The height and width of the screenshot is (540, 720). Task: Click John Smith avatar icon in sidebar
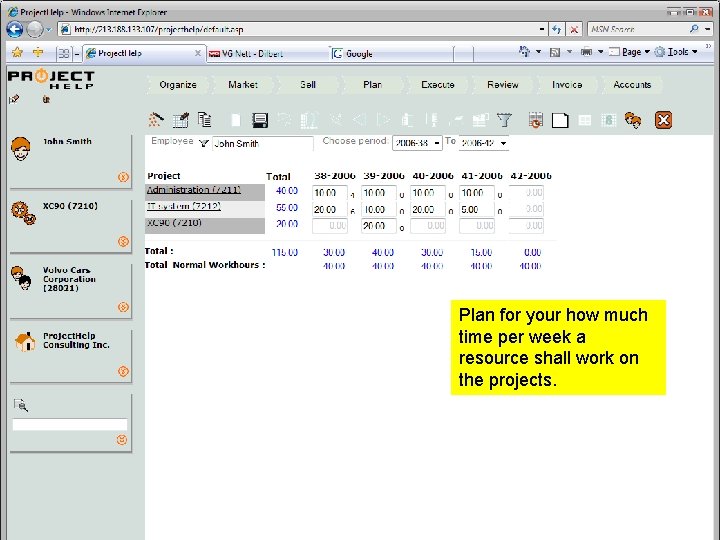[21, 148]
